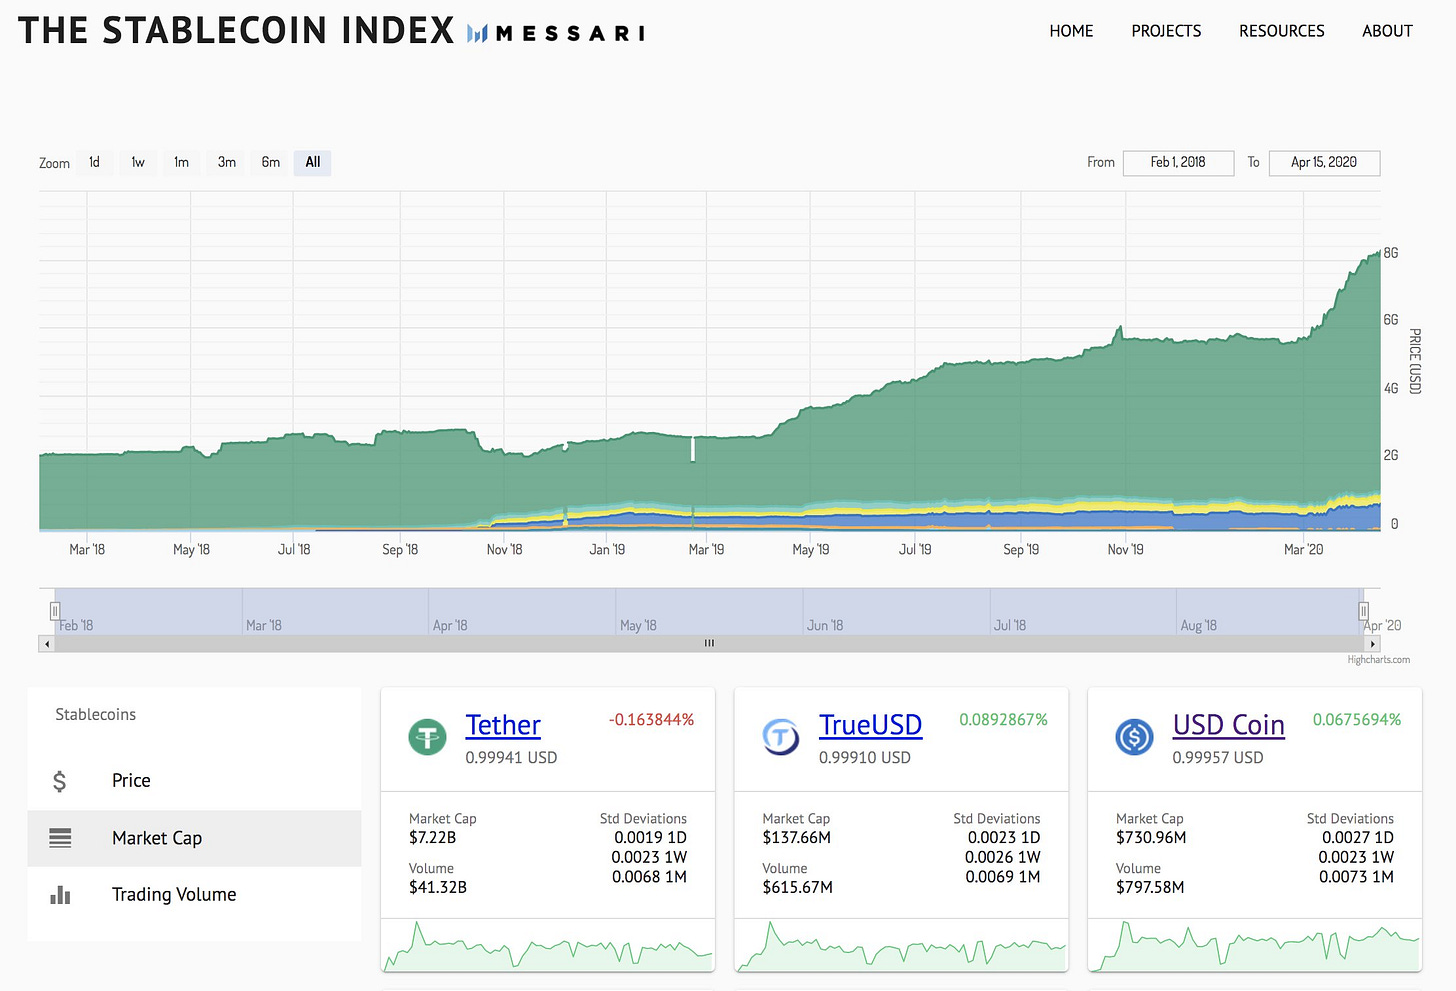Click TrueUSD's $615.67M volume value
1456x991 pixels.
tap(797, 887)
